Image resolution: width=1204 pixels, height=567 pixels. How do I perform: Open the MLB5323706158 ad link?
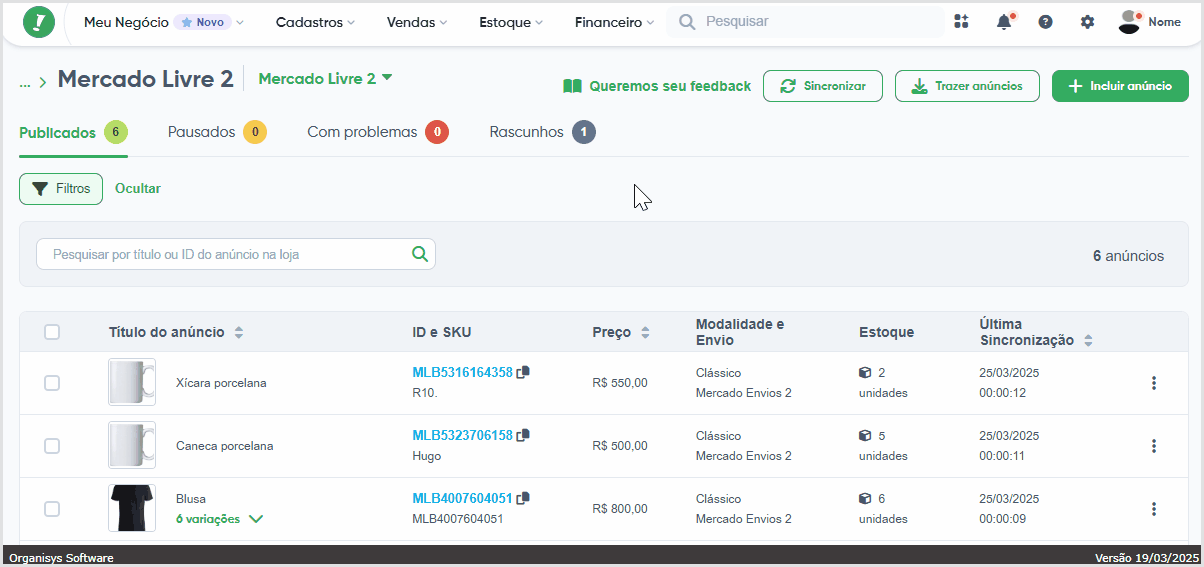[462, 435]
